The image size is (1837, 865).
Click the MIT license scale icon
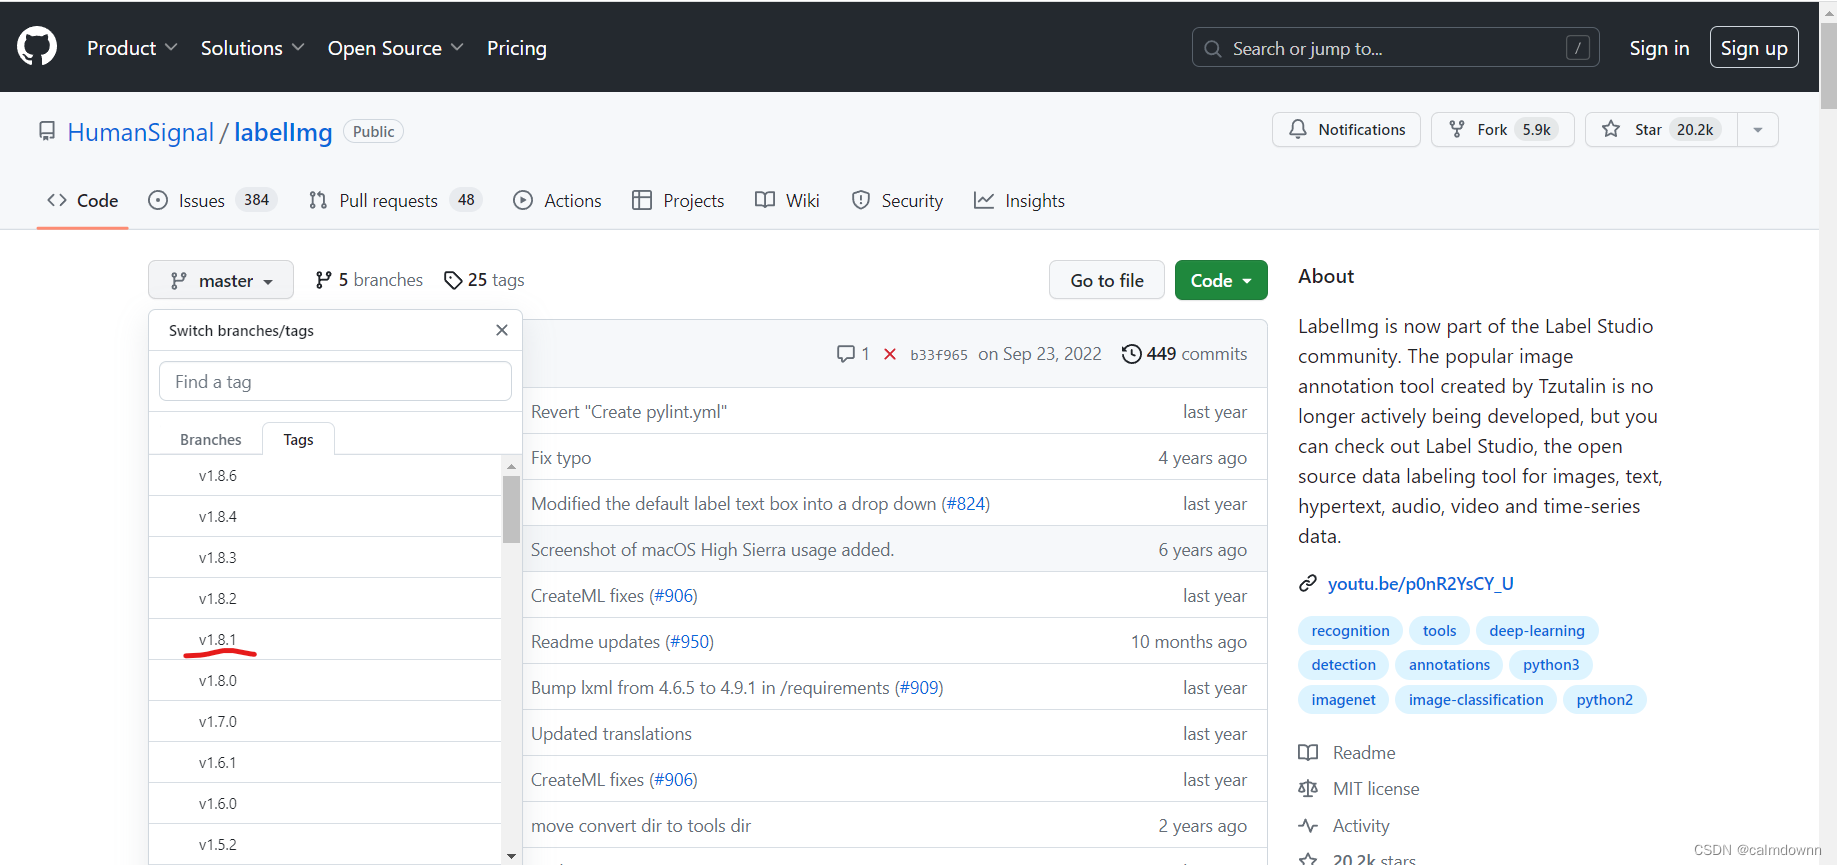coord(1308,788)
